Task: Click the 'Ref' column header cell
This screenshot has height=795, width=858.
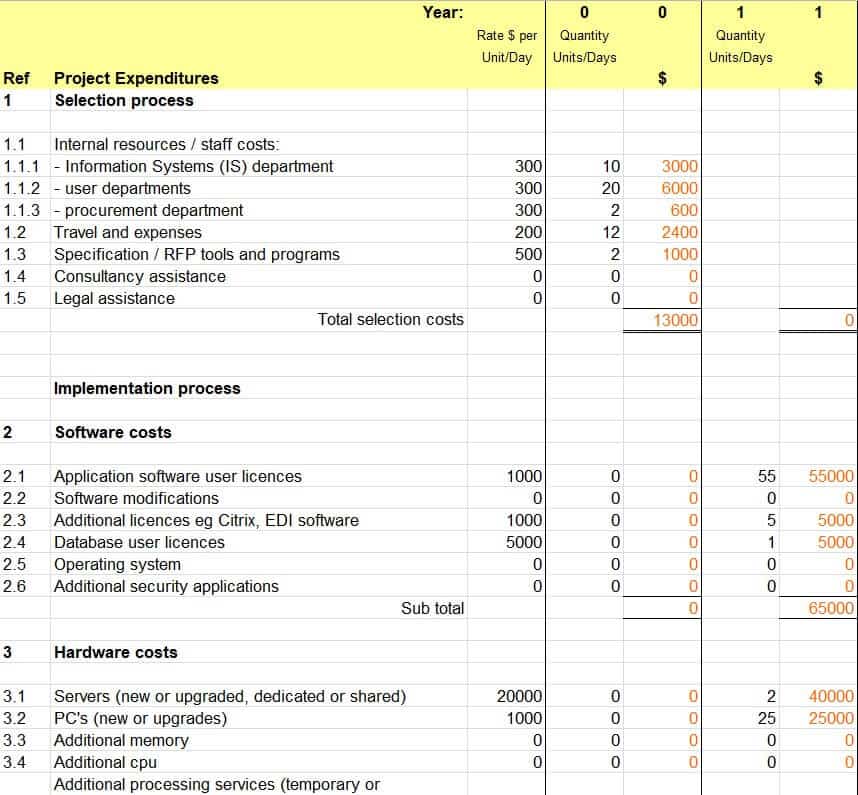Action: coord(16,78)
